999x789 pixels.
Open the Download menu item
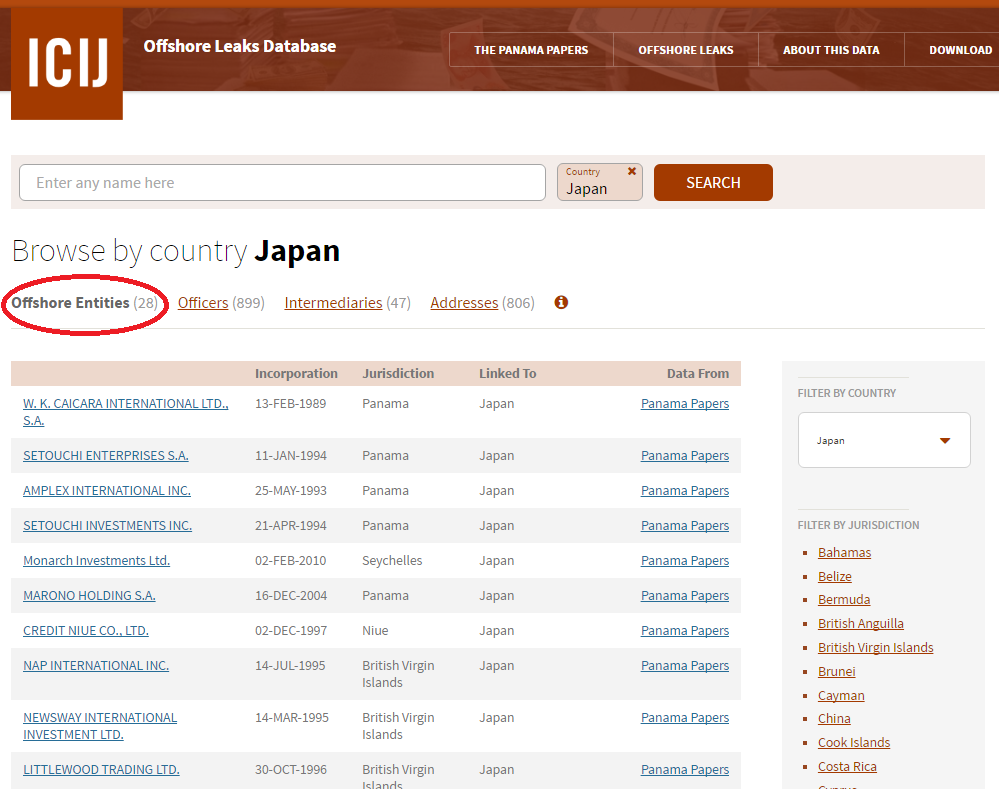(960, 50)
